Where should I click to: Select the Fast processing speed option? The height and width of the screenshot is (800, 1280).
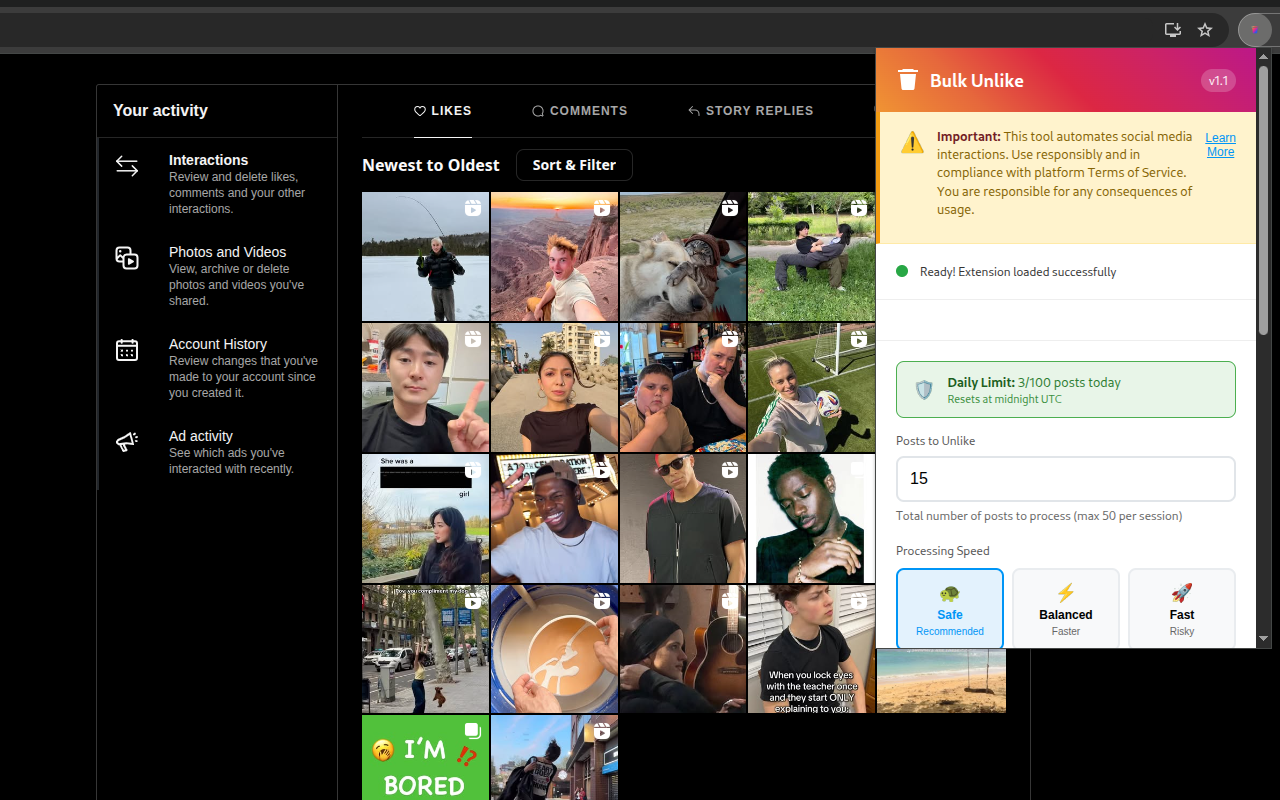click(x=1181, y=608)
